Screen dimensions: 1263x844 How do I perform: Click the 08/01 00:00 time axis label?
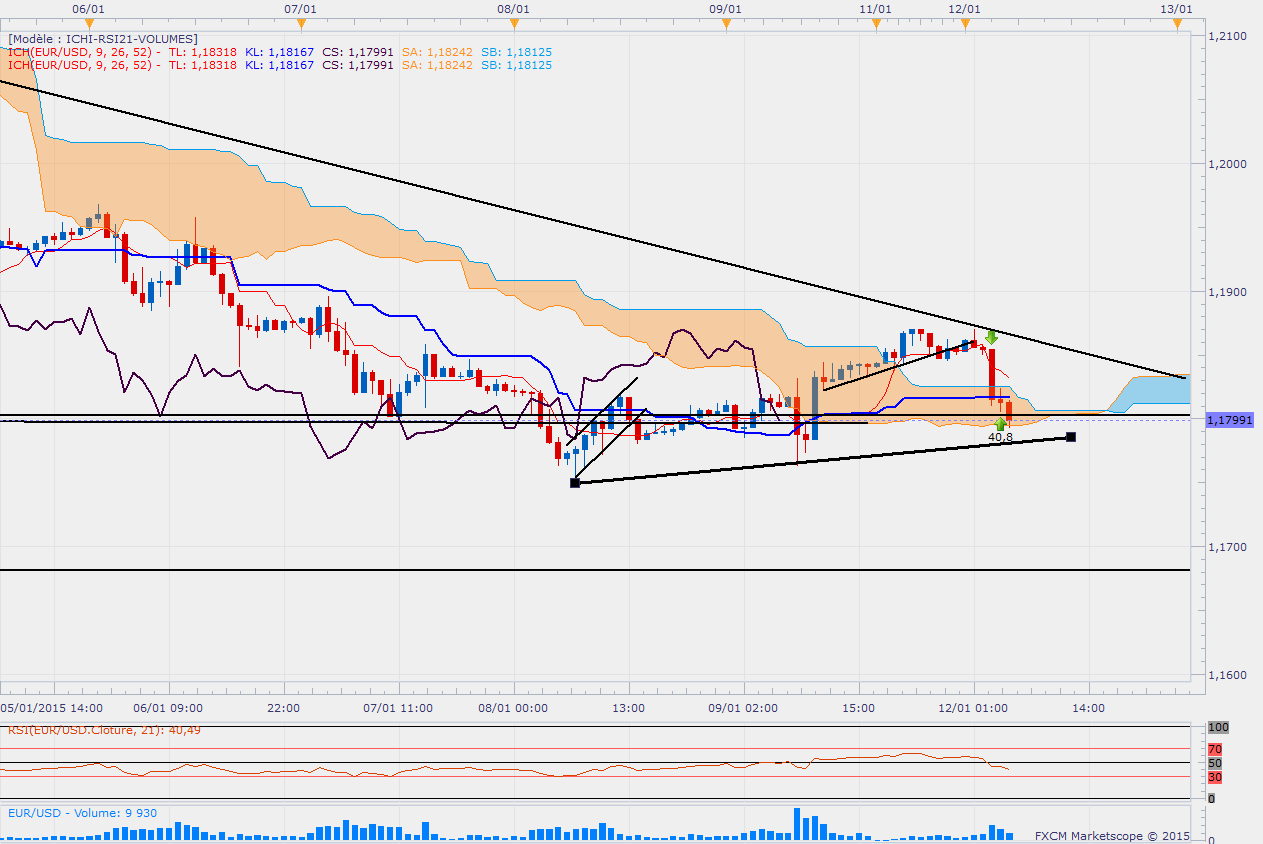(513, 708)
